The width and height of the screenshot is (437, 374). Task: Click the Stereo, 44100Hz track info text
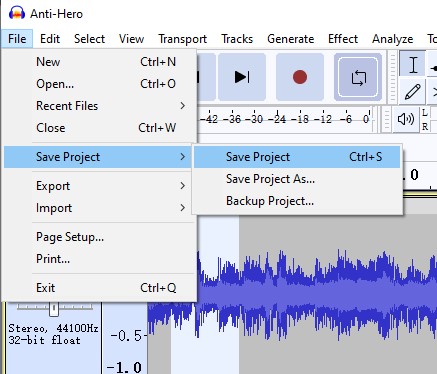pyautogui.click(x=53, y=328)
